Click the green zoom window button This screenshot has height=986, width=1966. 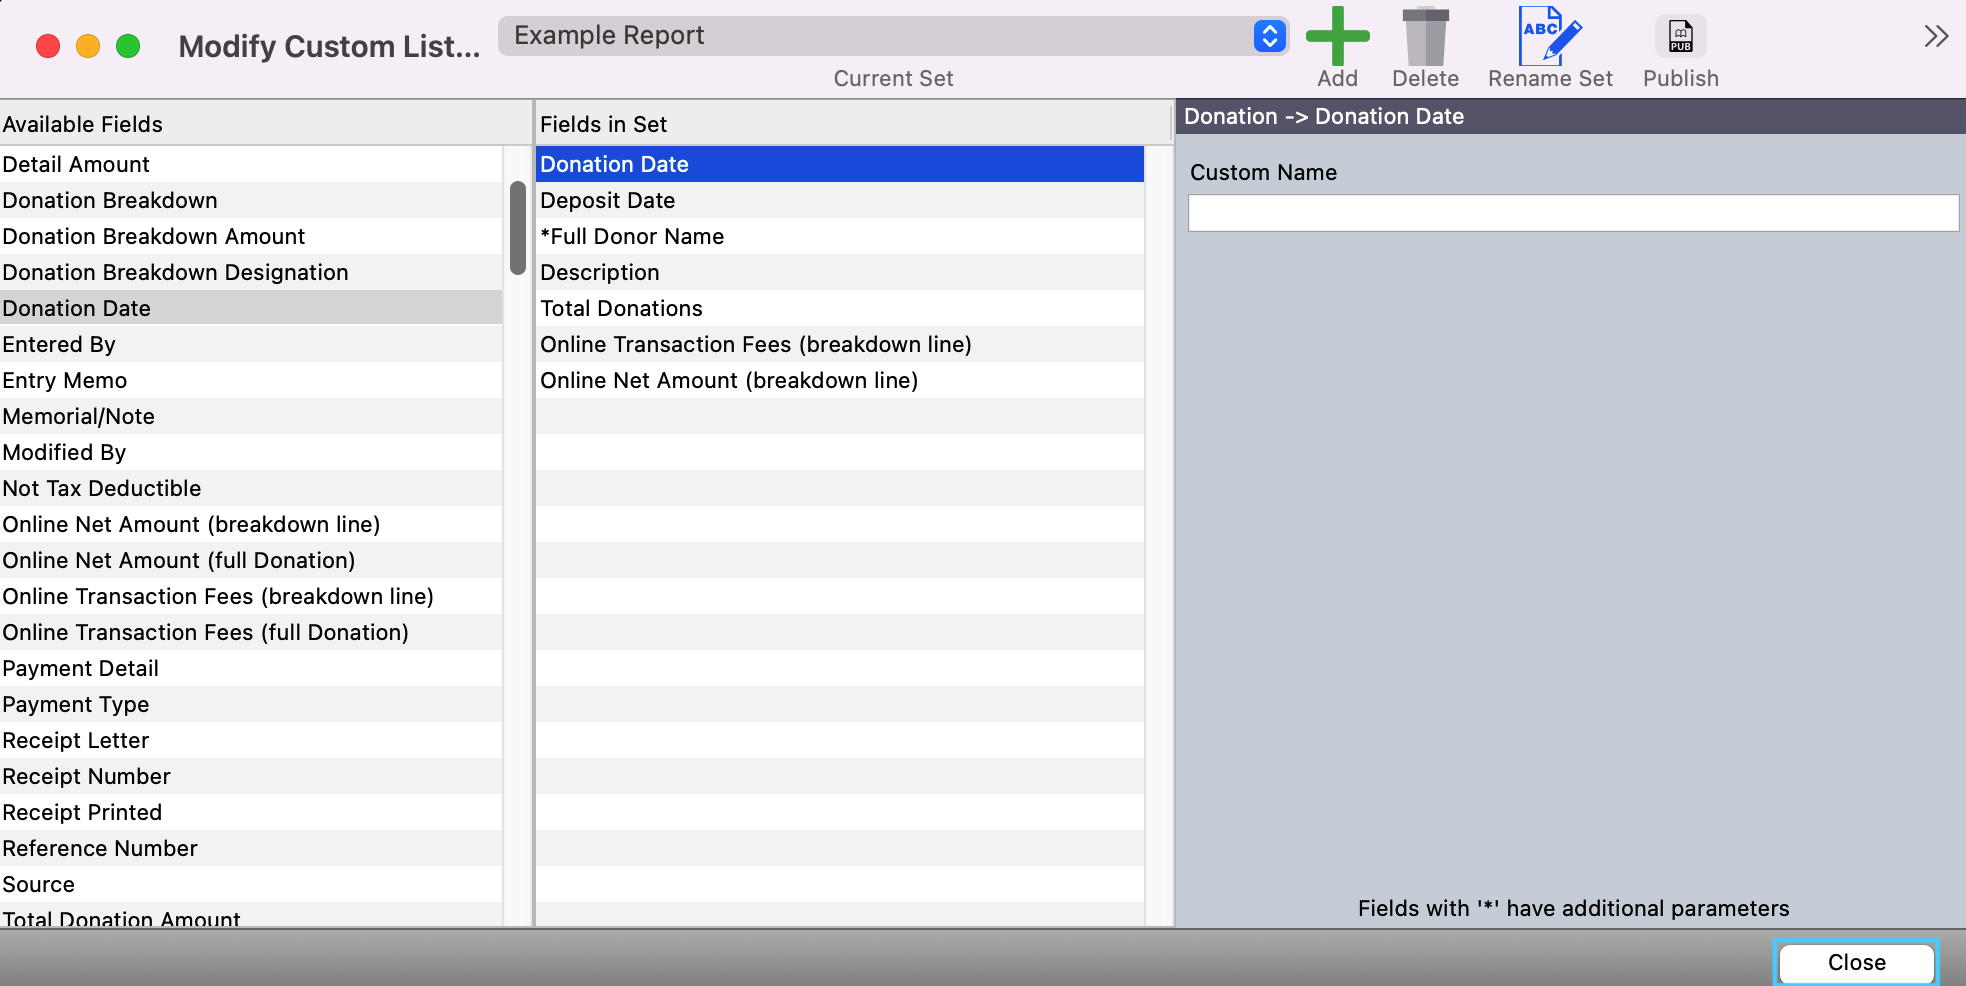coord(128,46)
